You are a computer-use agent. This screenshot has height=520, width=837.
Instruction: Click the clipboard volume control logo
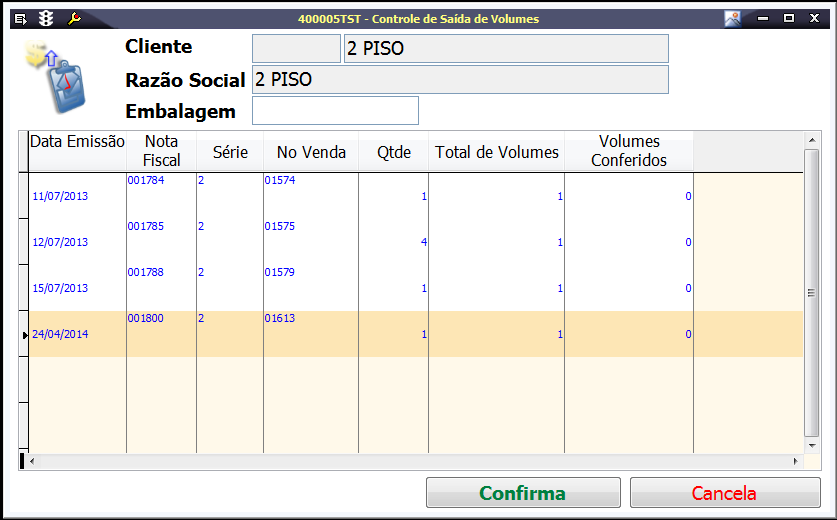click(x=57, y=77)
